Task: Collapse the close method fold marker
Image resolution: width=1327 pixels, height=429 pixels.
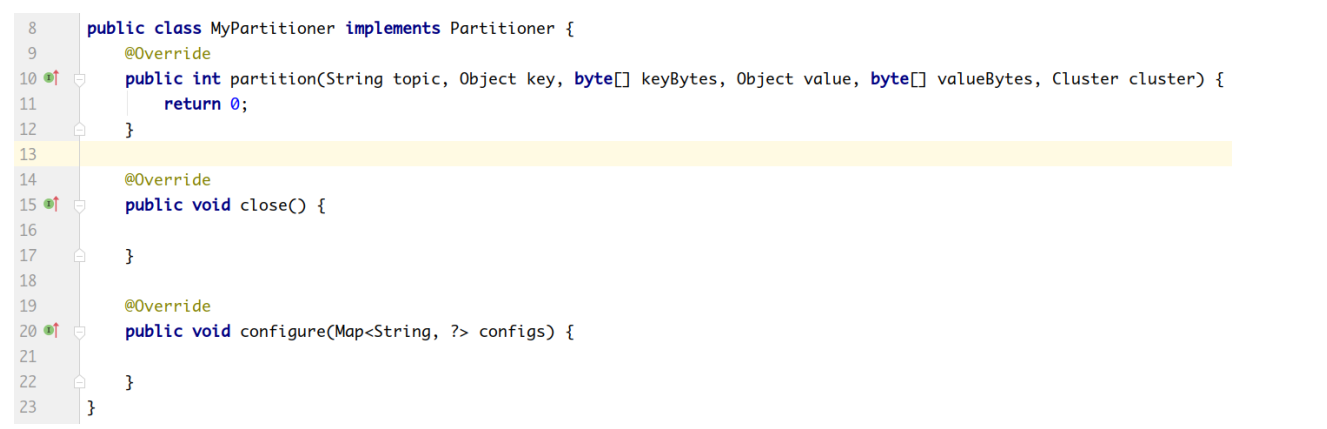Action: click(x=79, y=205)
